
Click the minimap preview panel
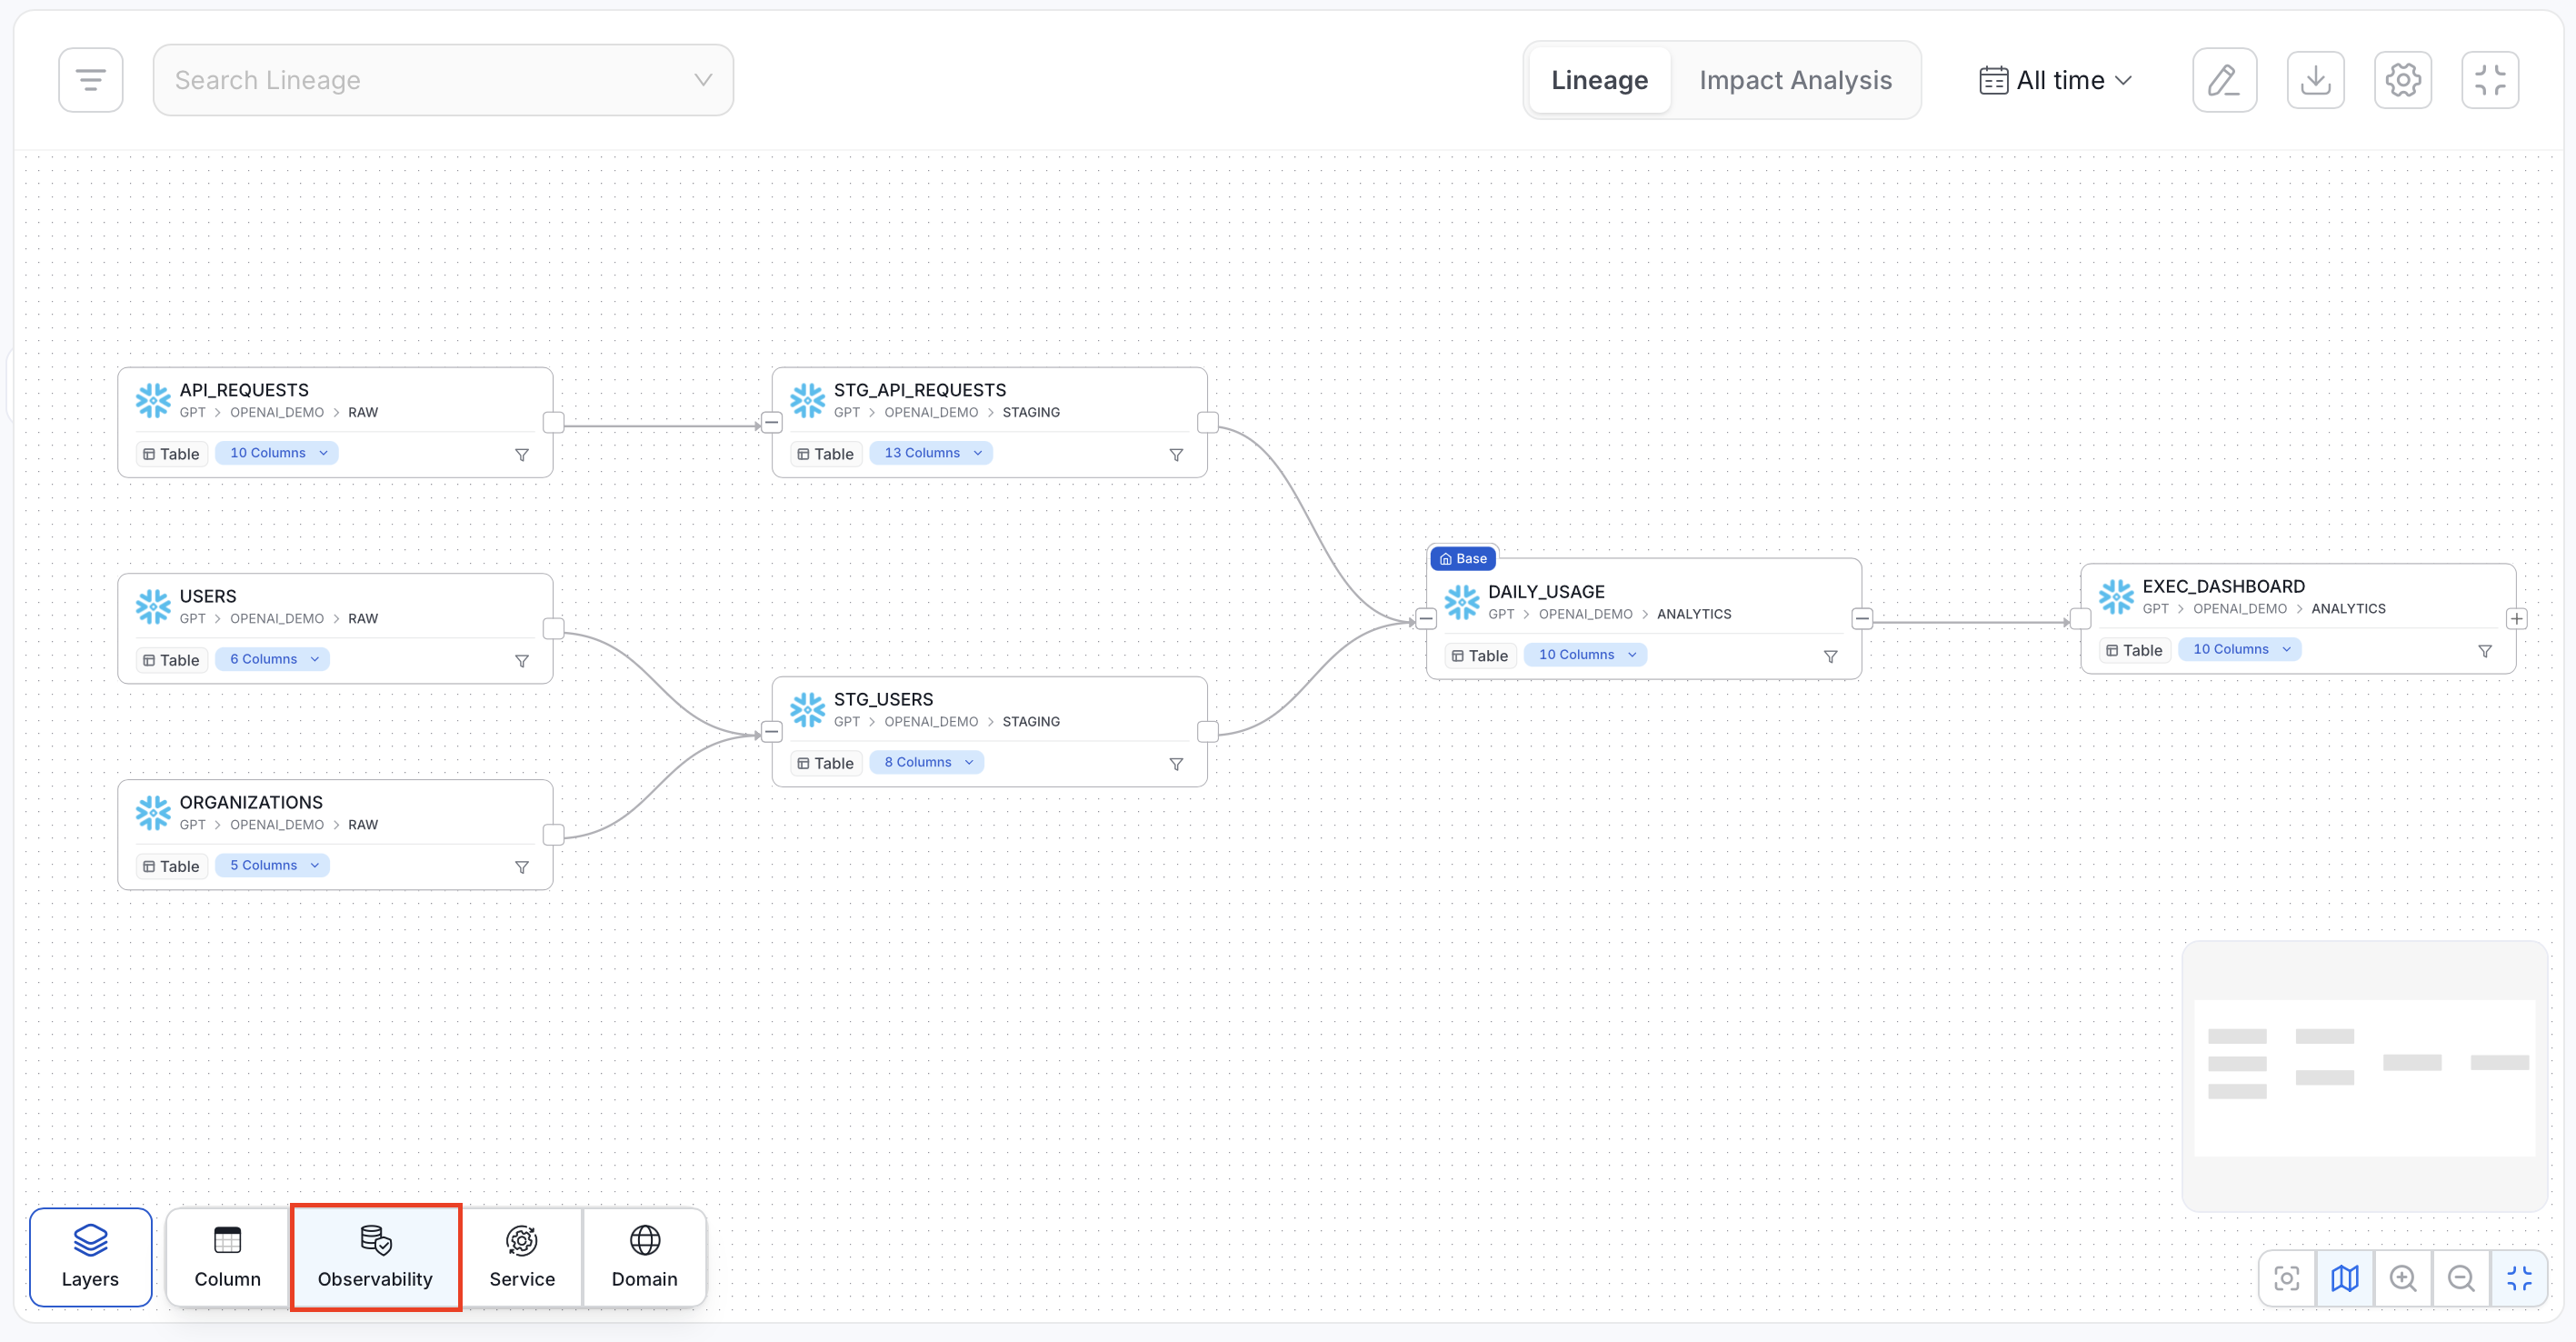point(2364,1077)
